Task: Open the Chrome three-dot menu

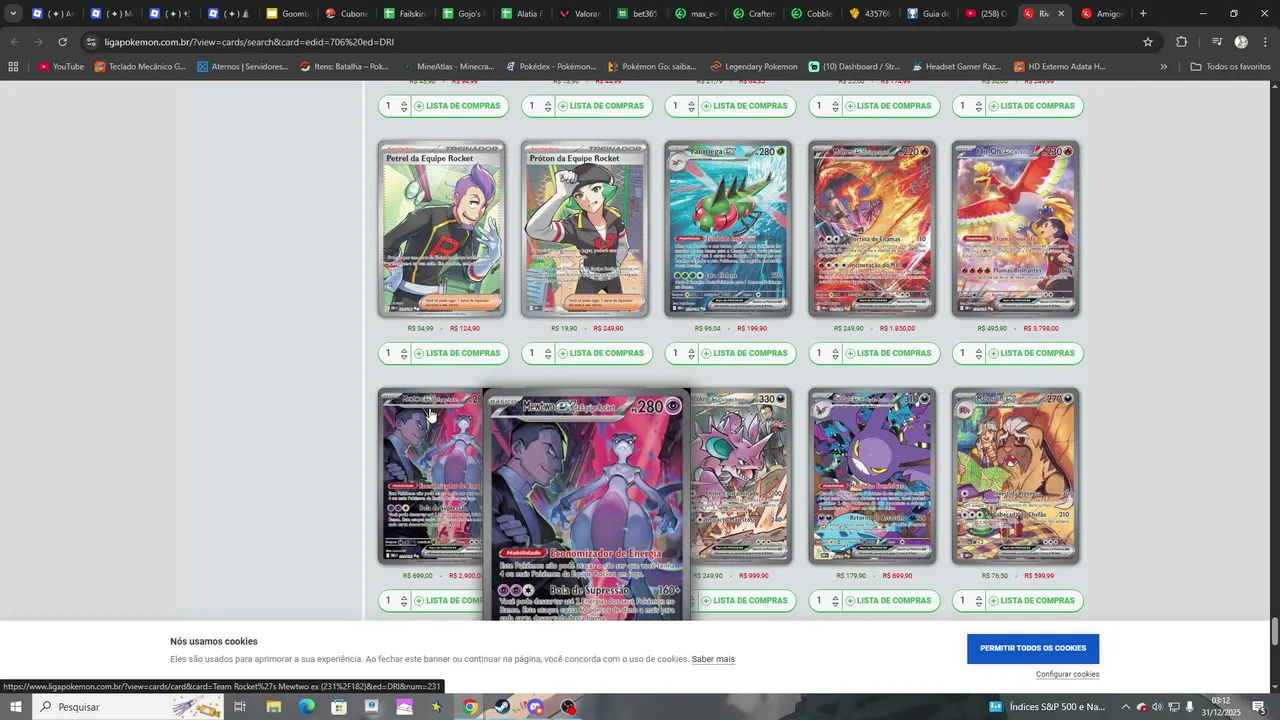Action: click(1265, 42)
